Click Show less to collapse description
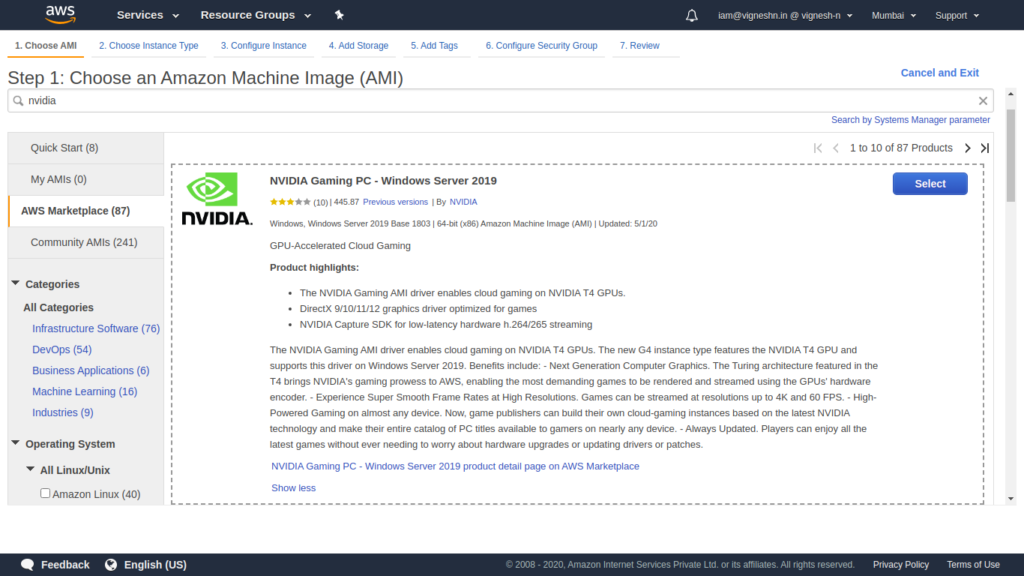The image size is (1024, 576). click(x=293, y=488)
